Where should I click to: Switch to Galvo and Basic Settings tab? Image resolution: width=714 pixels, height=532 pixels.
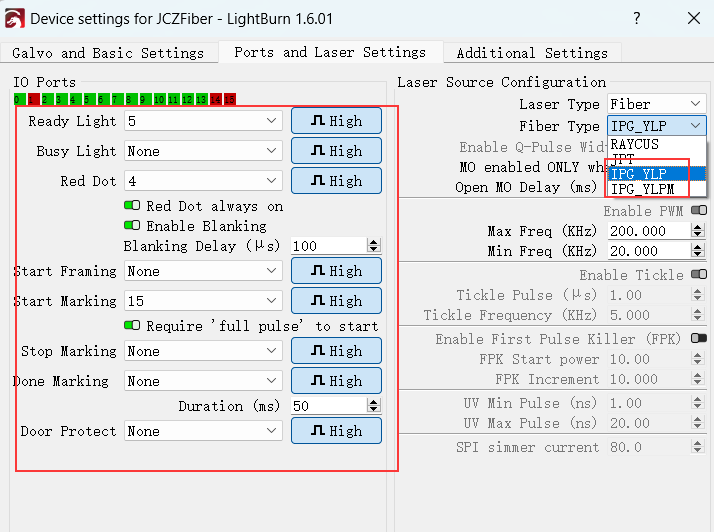tap(108, 53)
